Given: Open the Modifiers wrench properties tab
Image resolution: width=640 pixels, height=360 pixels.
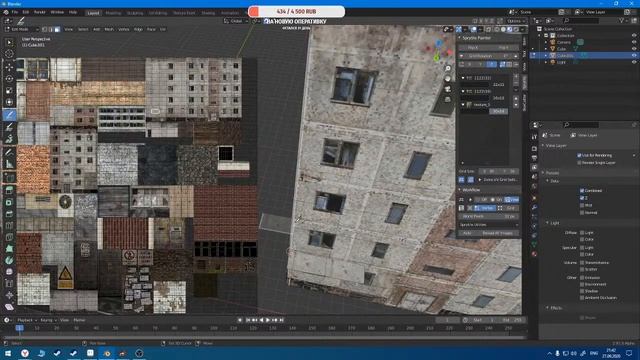Looking at the screenshot, I should click(534, 208).
